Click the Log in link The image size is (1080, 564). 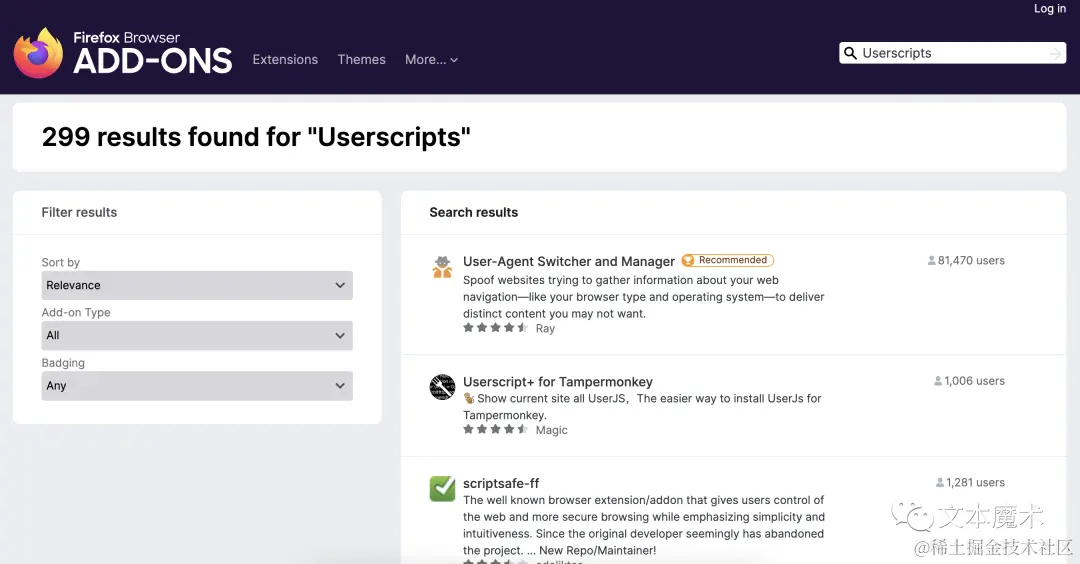pos(1050,8)
